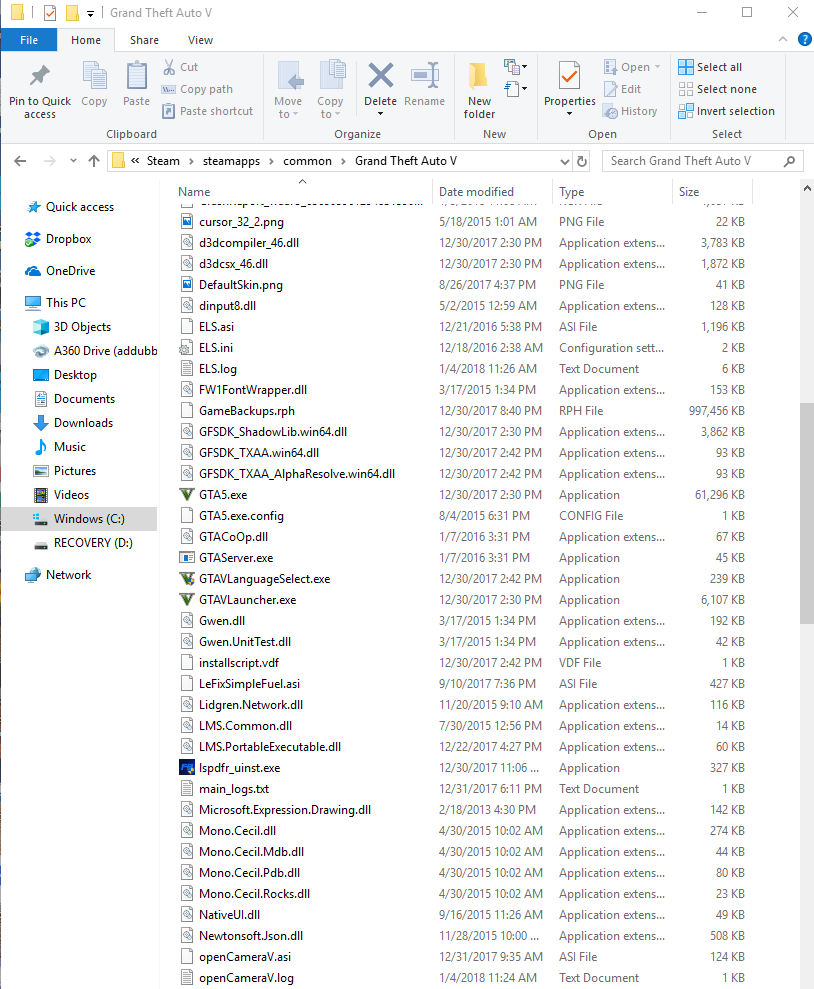
Task: Select the 3D Objects folder
Action: (x=72, y=327)
